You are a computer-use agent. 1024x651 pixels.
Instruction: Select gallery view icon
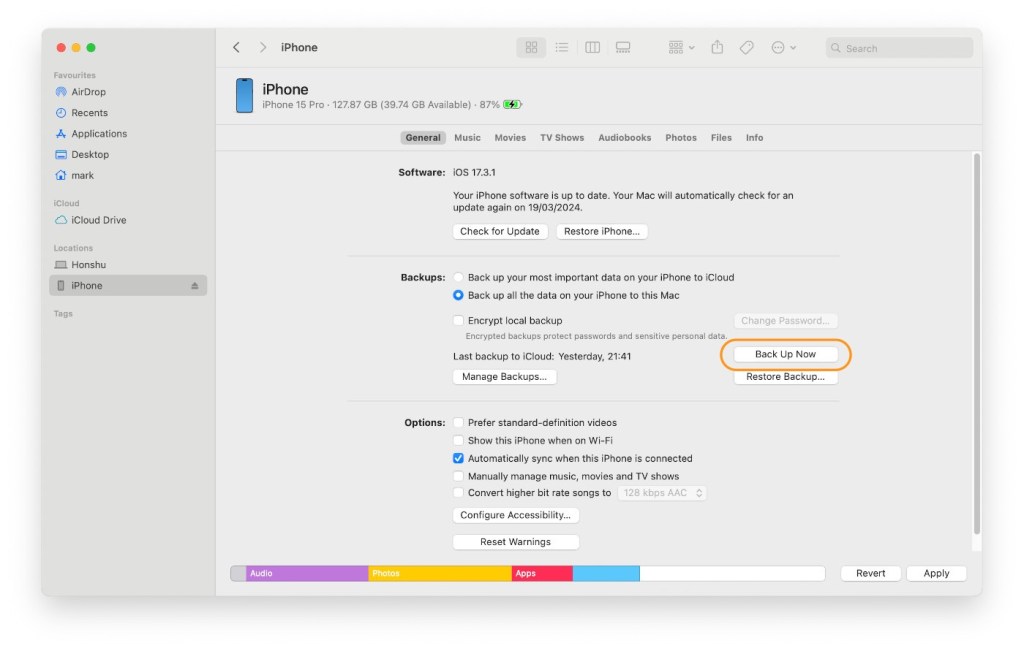point(623,47)
